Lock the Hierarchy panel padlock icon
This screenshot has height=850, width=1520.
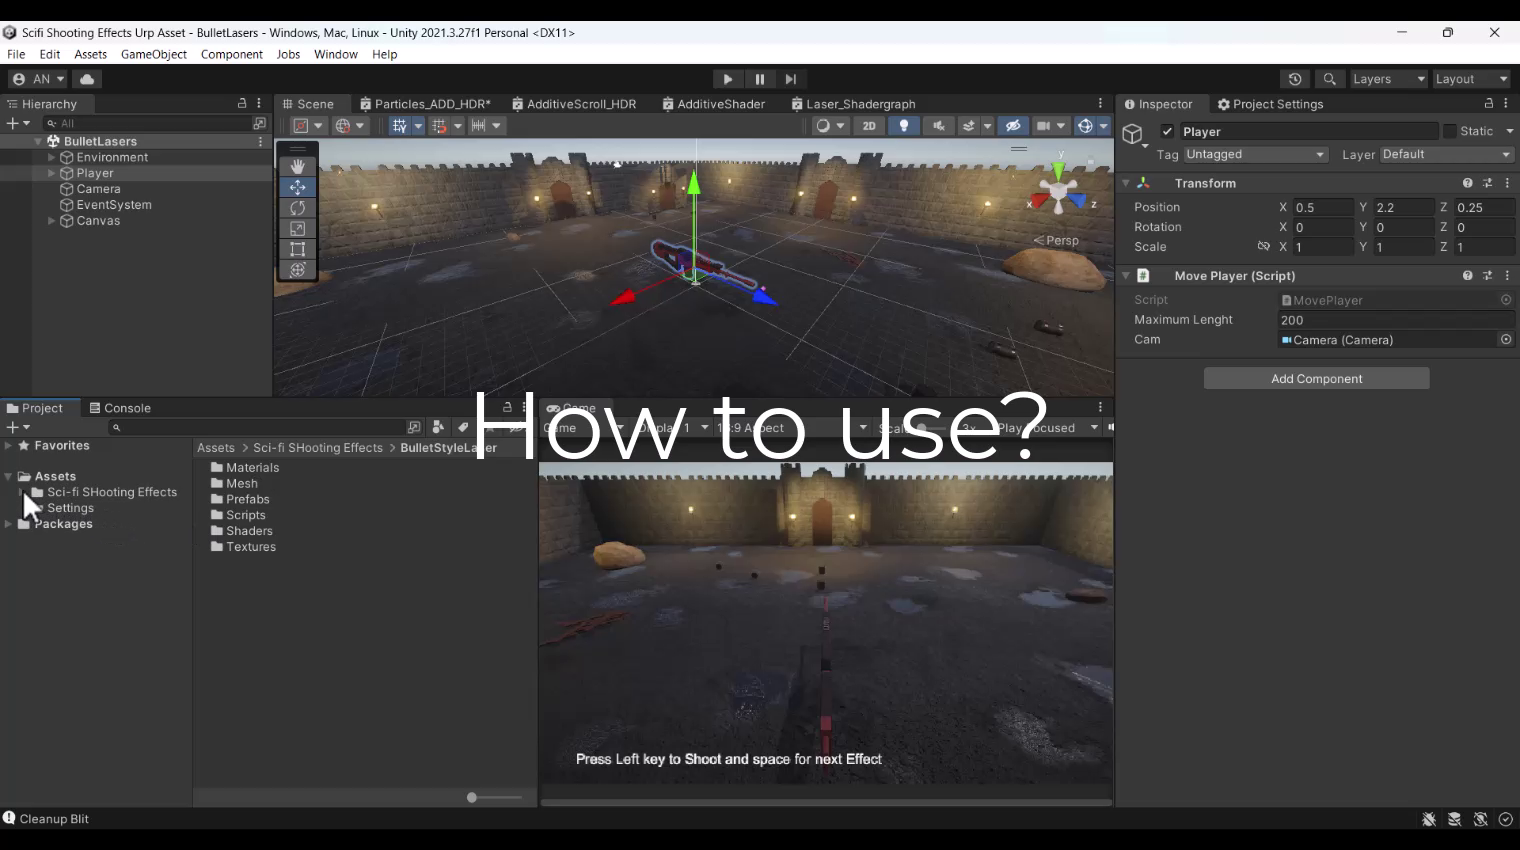coord(242,104)
